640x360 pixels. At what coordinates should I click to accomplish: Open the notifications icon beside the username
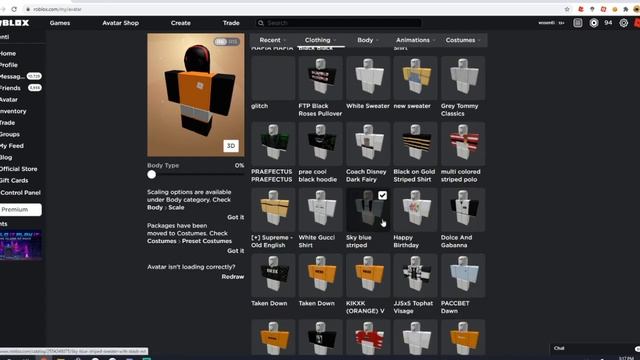pyautogui.click(x=578, y=23)
